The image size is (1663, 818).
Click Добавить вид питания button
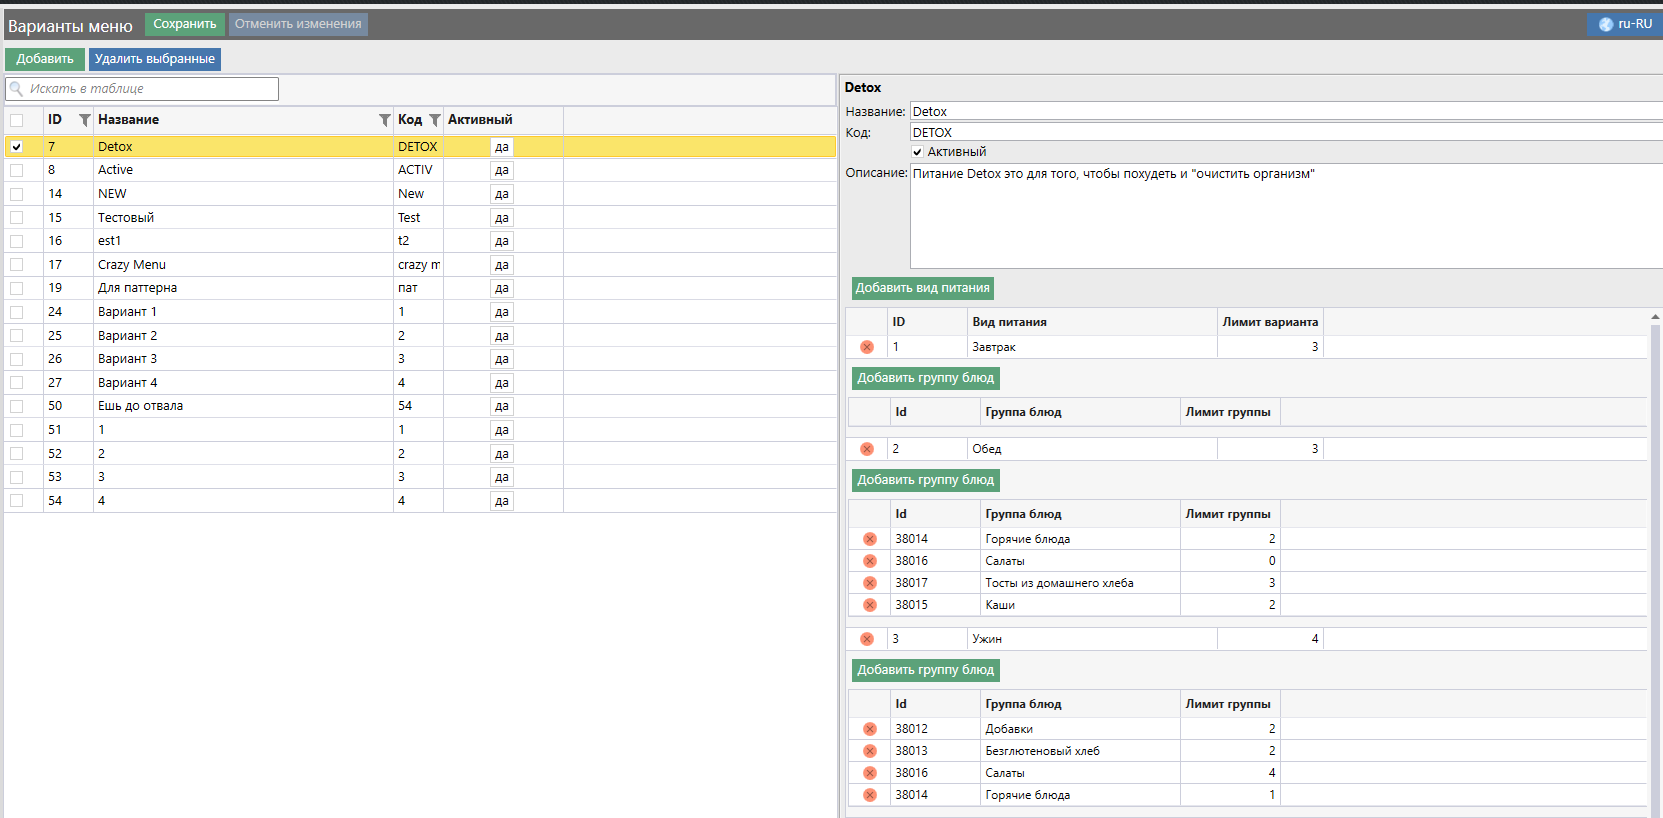922,288
